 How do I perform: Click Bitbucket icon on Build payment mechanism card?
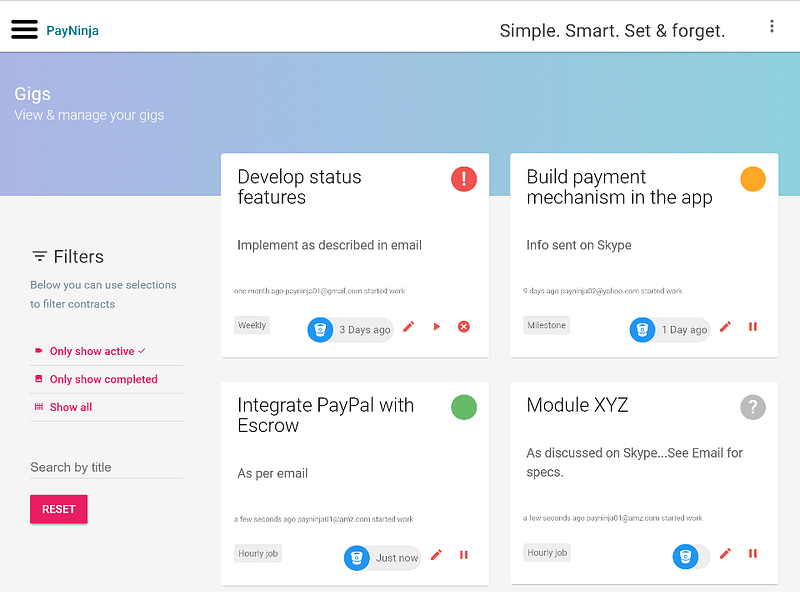coord(642,330)
